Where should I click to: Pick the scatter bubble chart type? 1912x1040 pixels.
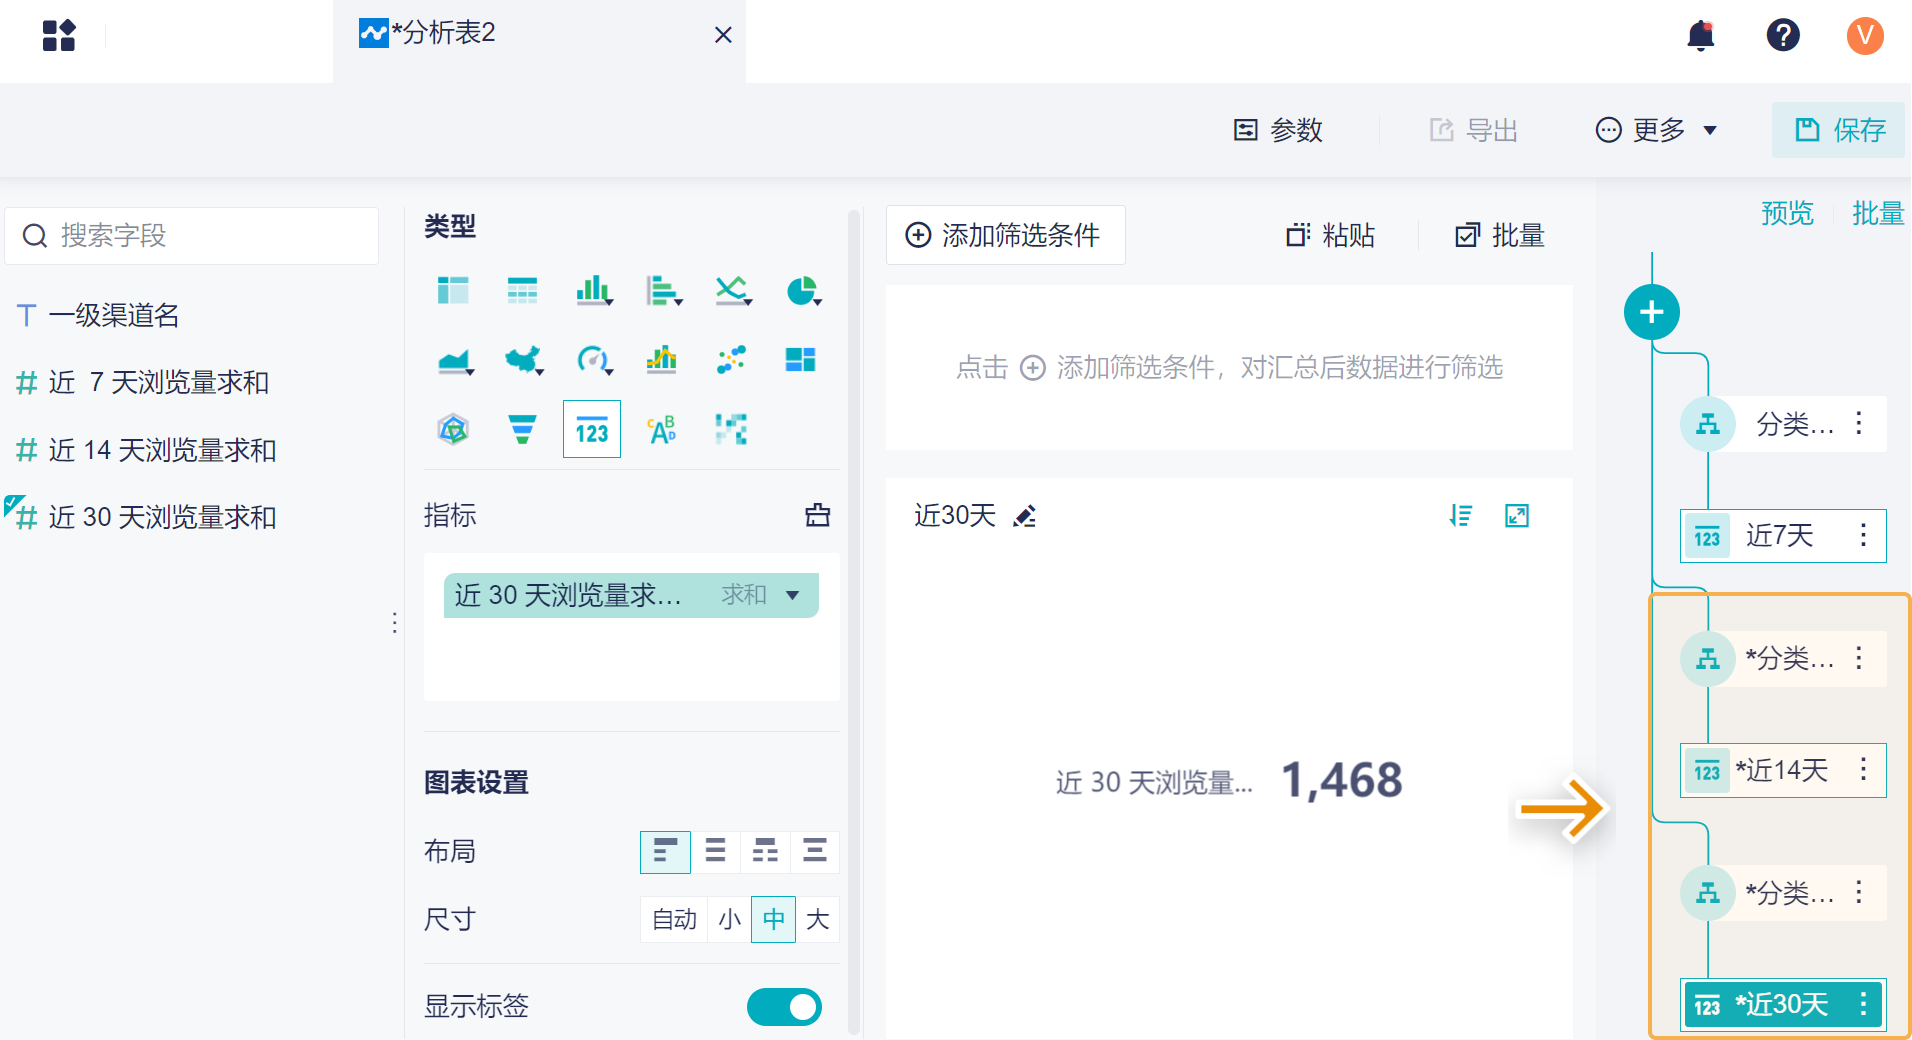(x=731, y=360)
